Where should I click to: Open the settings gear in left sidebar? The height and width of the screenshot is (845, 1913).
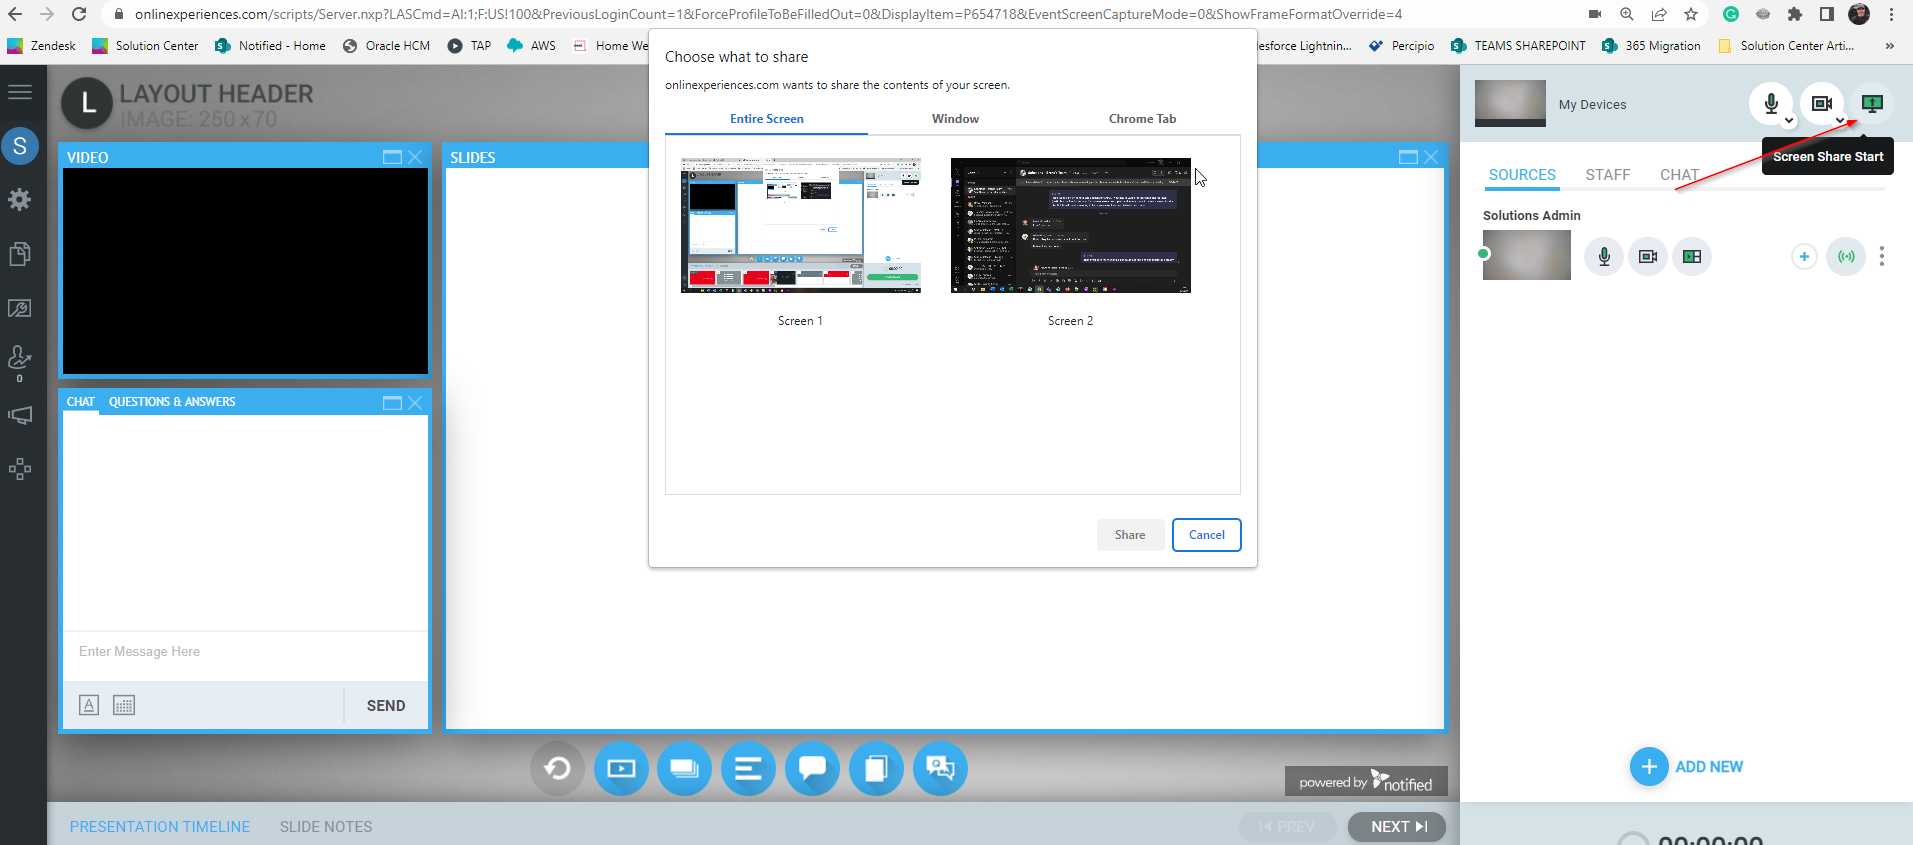(20, 200)
